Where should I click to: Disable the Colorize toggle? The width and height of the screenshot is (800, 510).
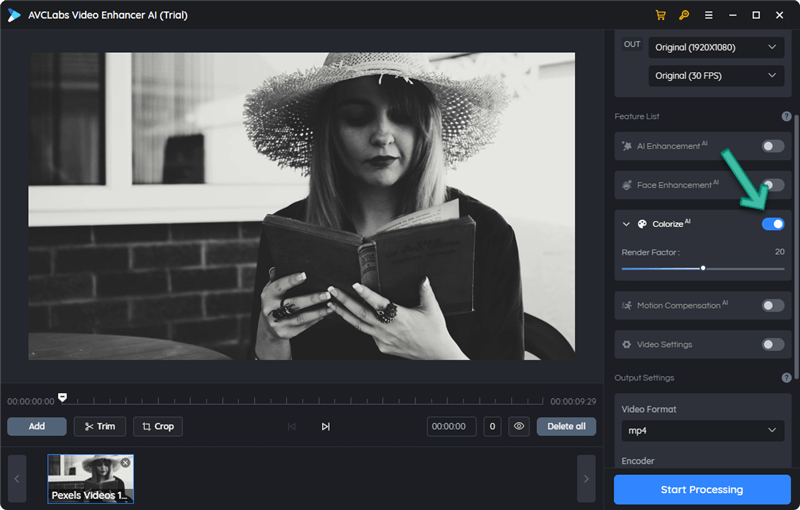(x=772, y=224)
